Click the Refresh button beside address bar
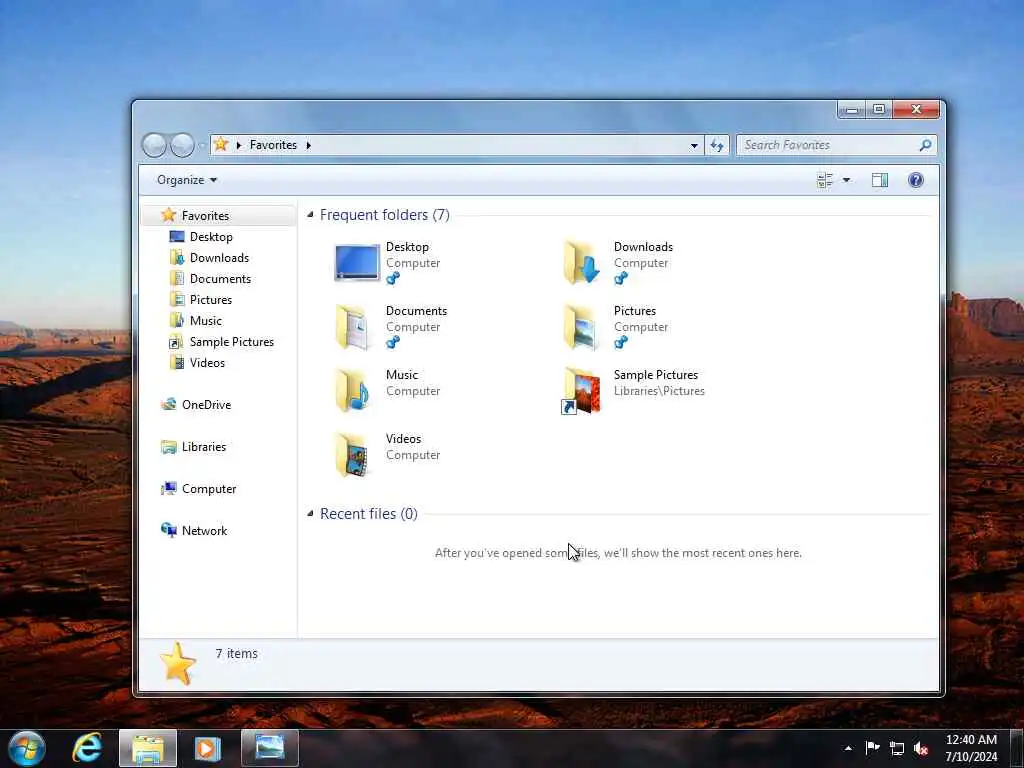Image resolution: width=1024 pixels, height=768 pixels. tap(717, 145)
